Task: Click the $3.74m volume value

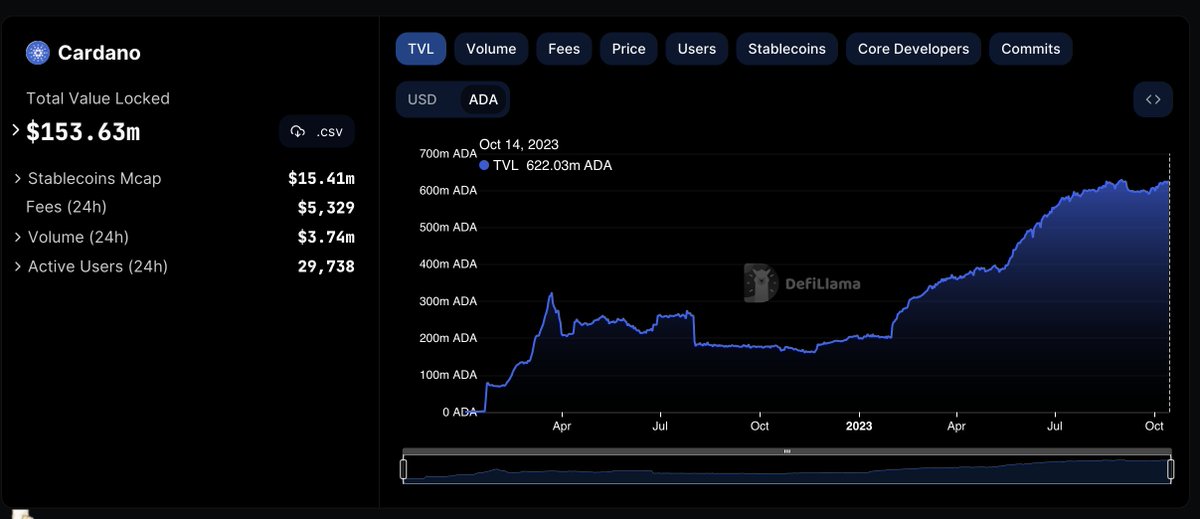Action: tap(326, 237)
